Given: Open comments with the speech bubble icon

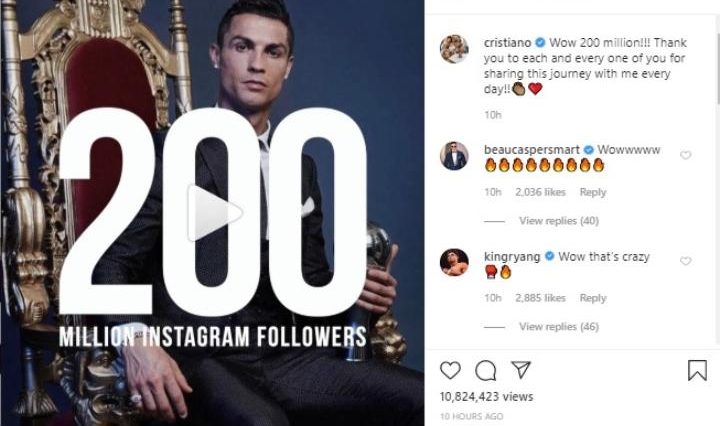Looking at the screenshot, I should pos(486,371).
